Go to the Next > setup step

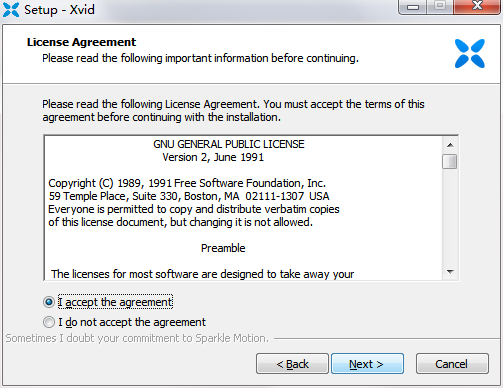(x=367, y=364)
